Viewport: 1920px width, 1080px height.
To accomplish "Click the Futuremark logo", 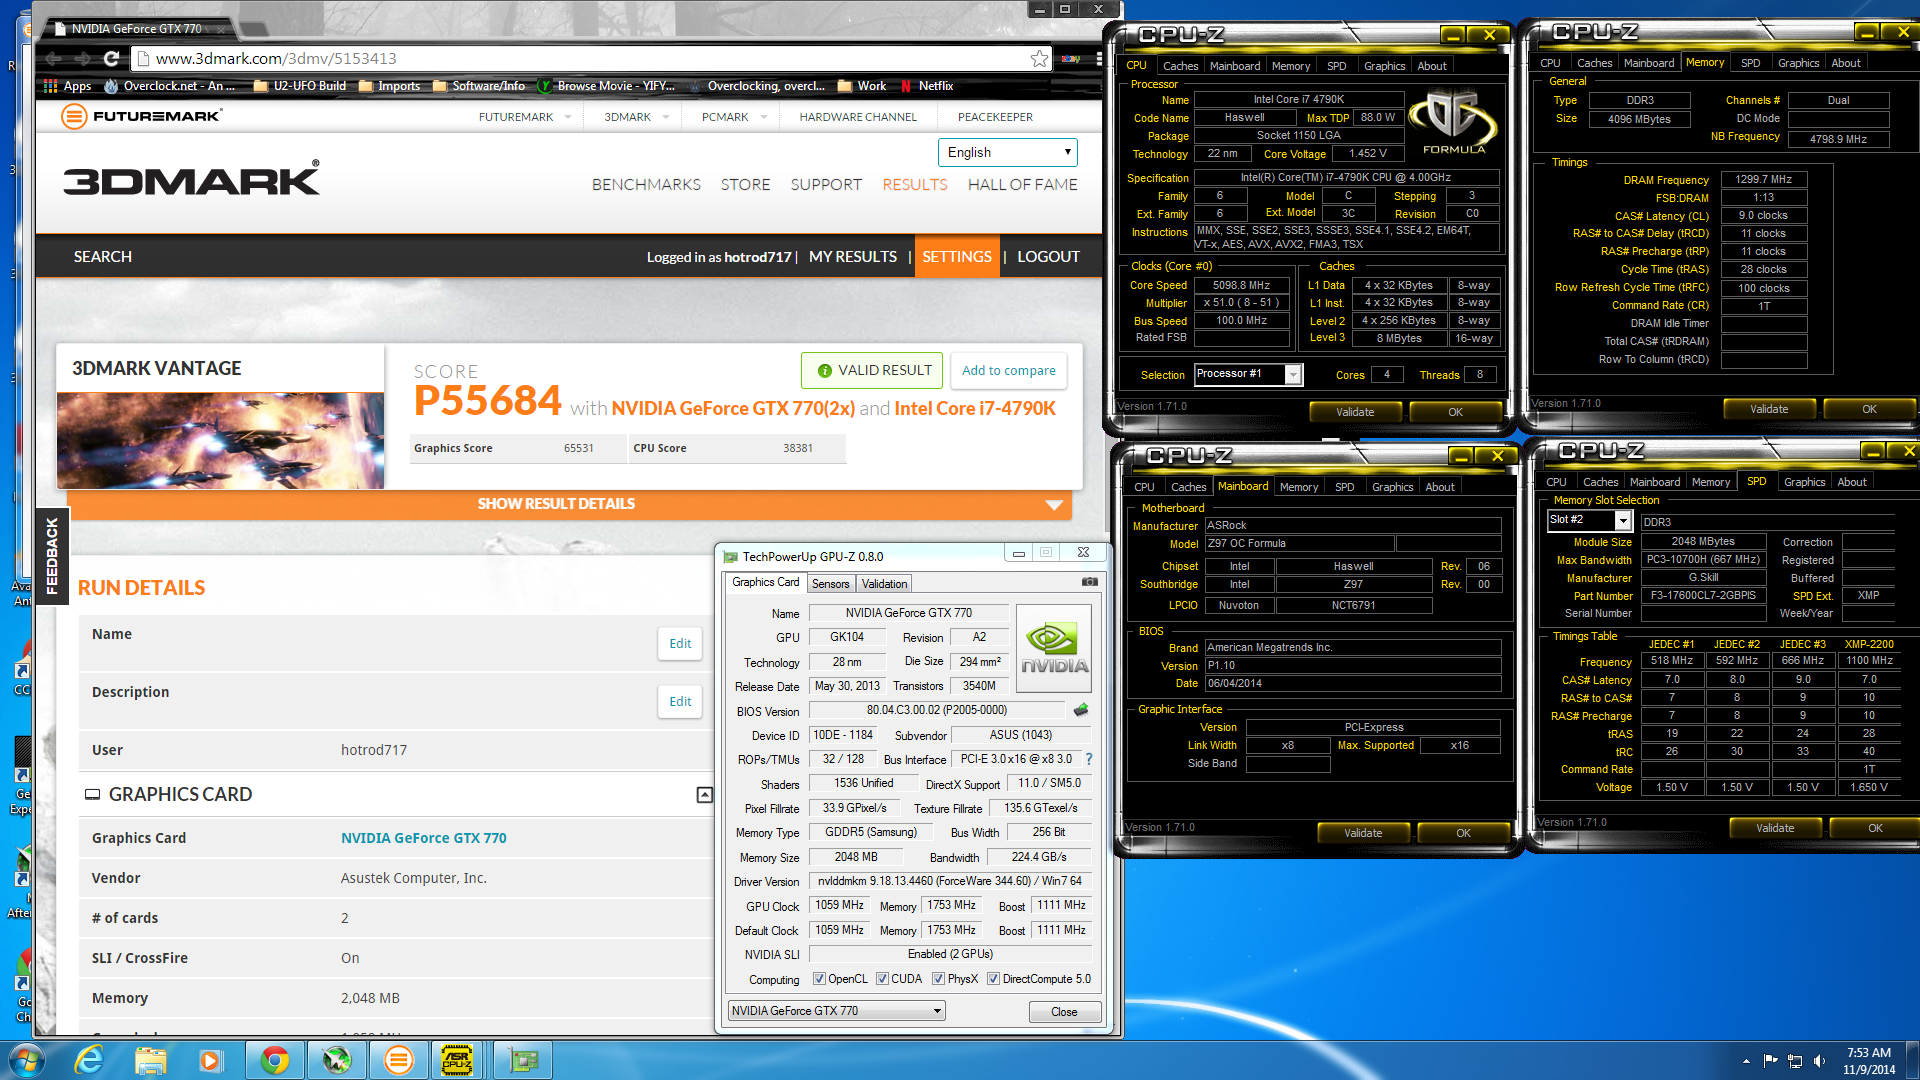I will pyautogui.click(x=141, y=116).
